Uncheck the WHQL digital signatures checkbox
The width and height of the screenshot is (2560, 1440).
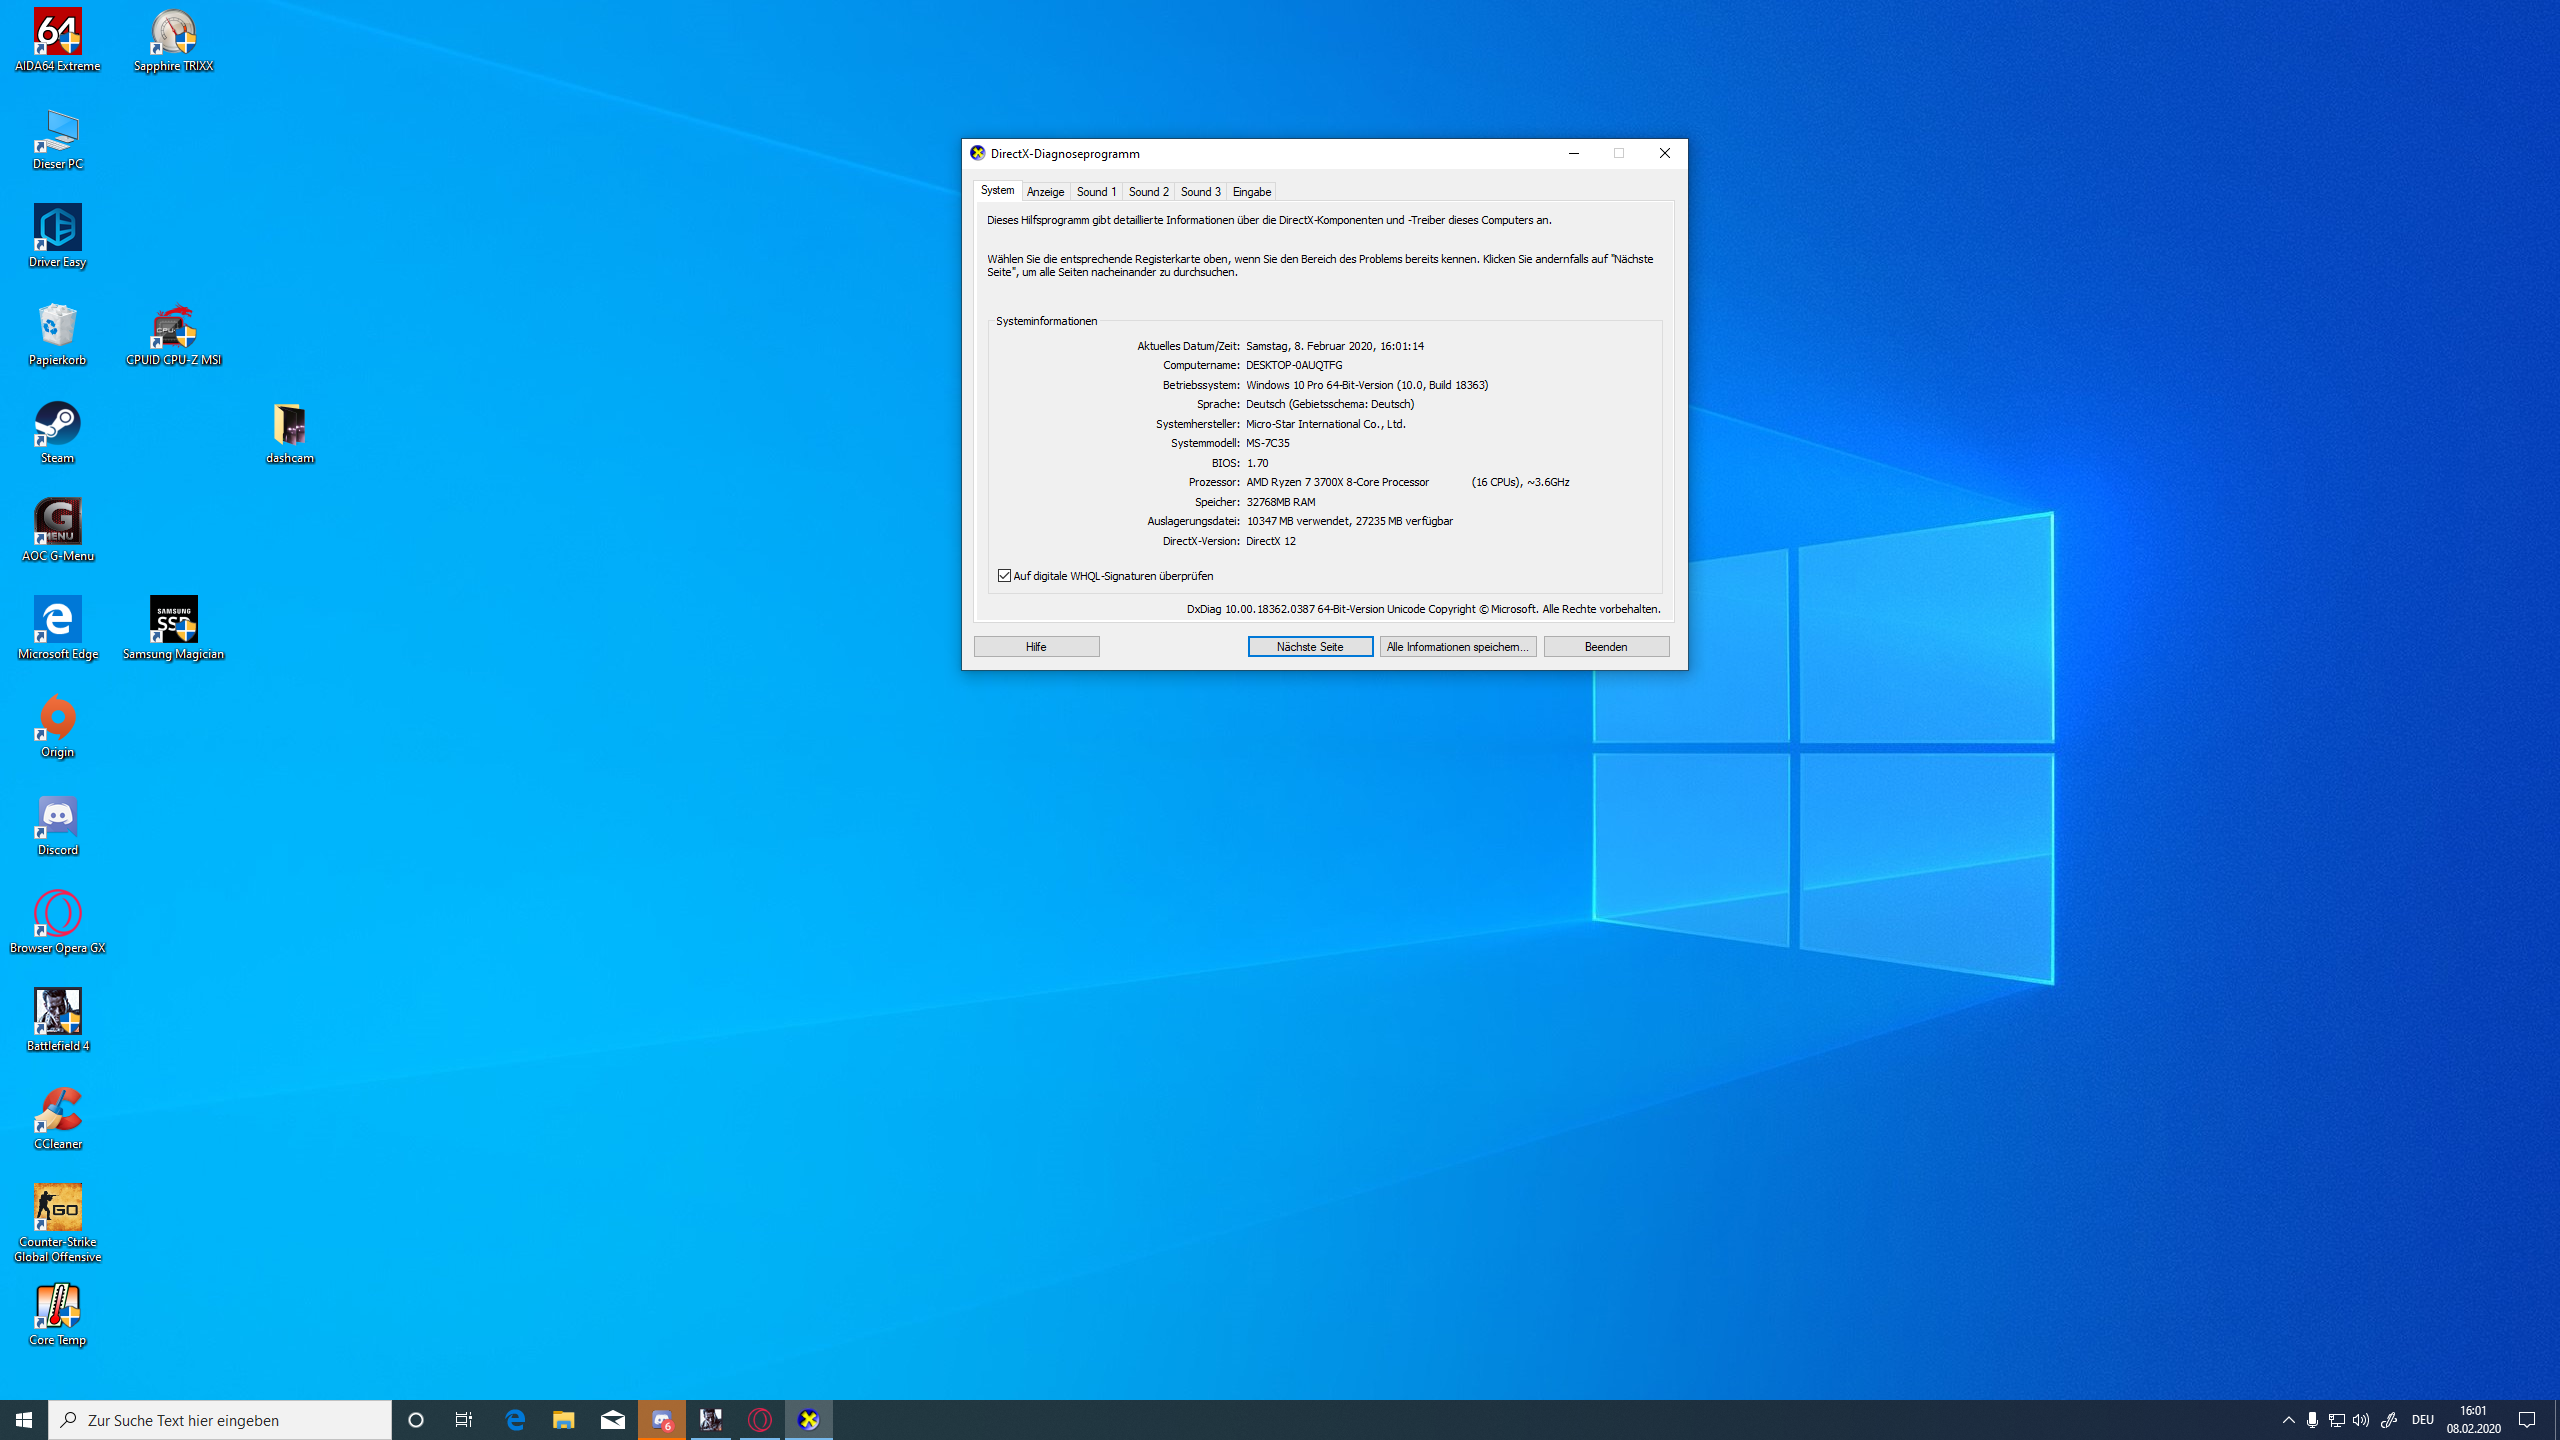coord(1004,576)
